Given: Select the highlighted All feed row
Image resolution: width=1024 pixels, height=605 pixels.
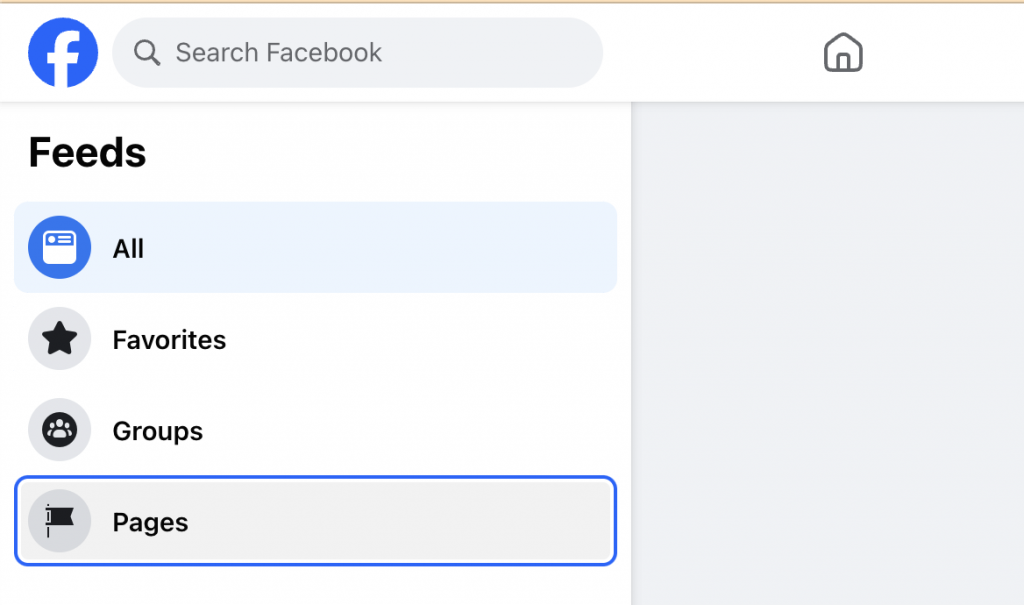Looking at the screenshot, I should coord(315,247).
